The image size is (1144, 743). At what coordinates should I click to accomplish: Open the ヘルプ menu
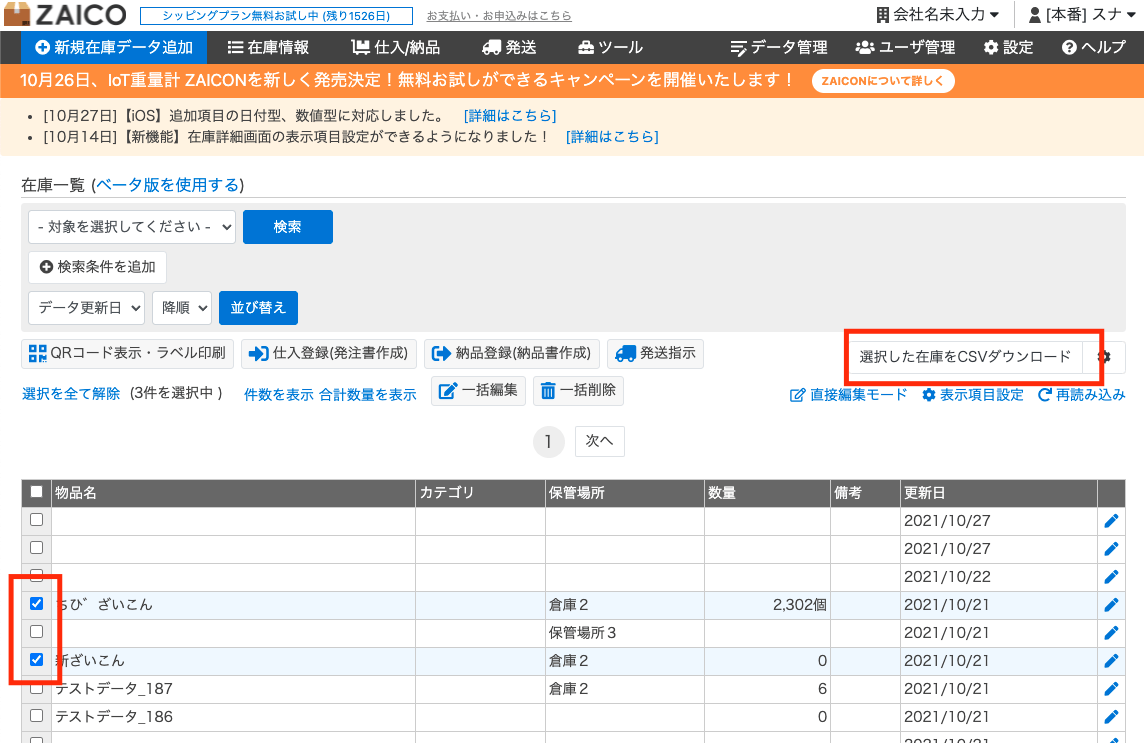(x=1093, y=46)
